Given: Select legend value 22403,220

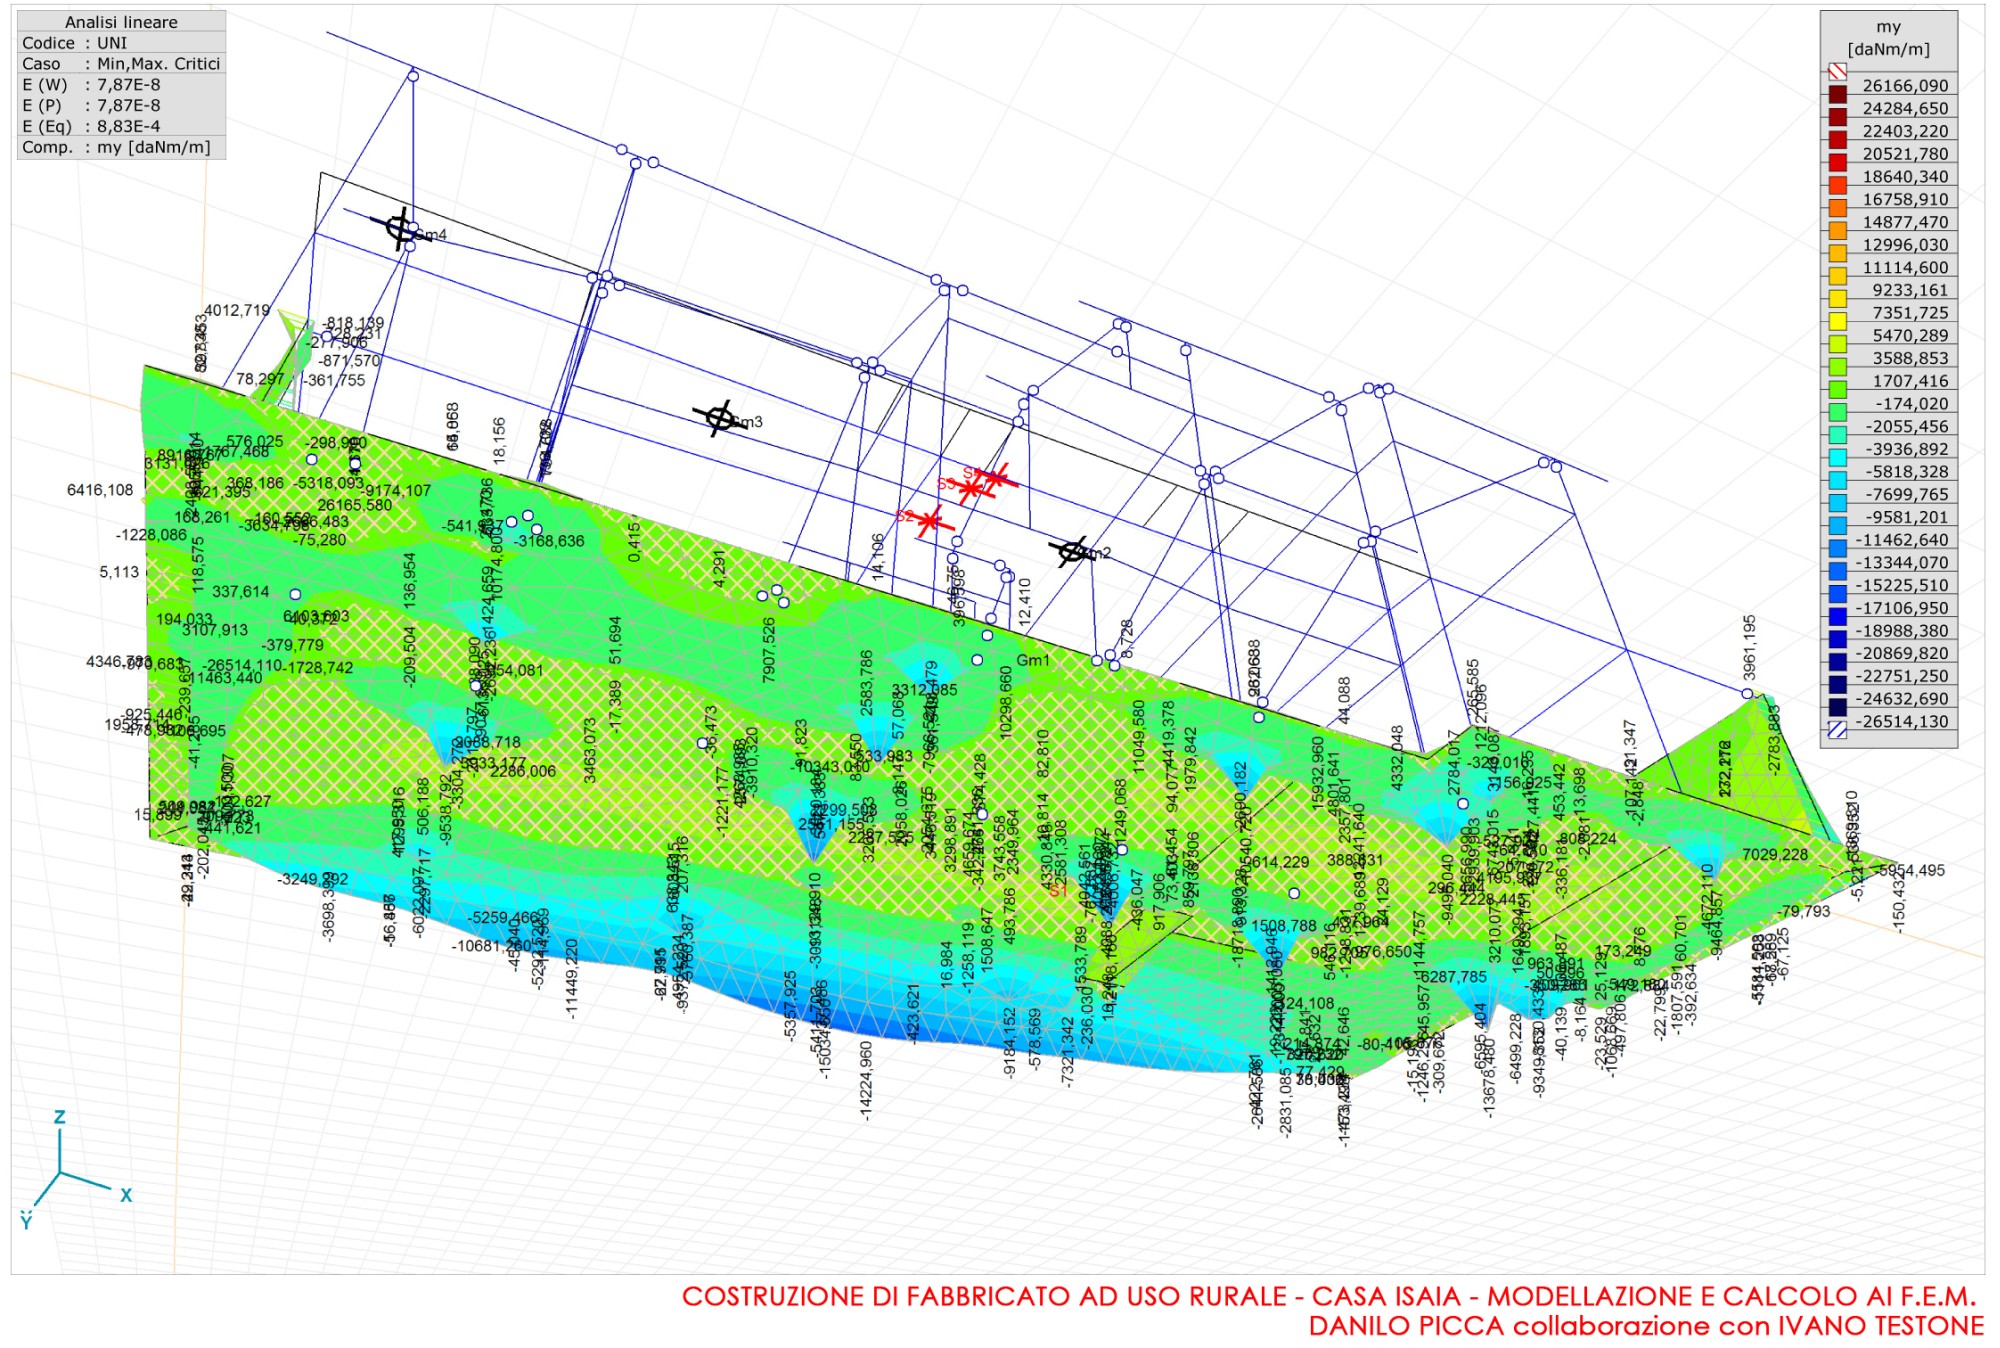Looking at the screenshot, I should point(1905,131).
